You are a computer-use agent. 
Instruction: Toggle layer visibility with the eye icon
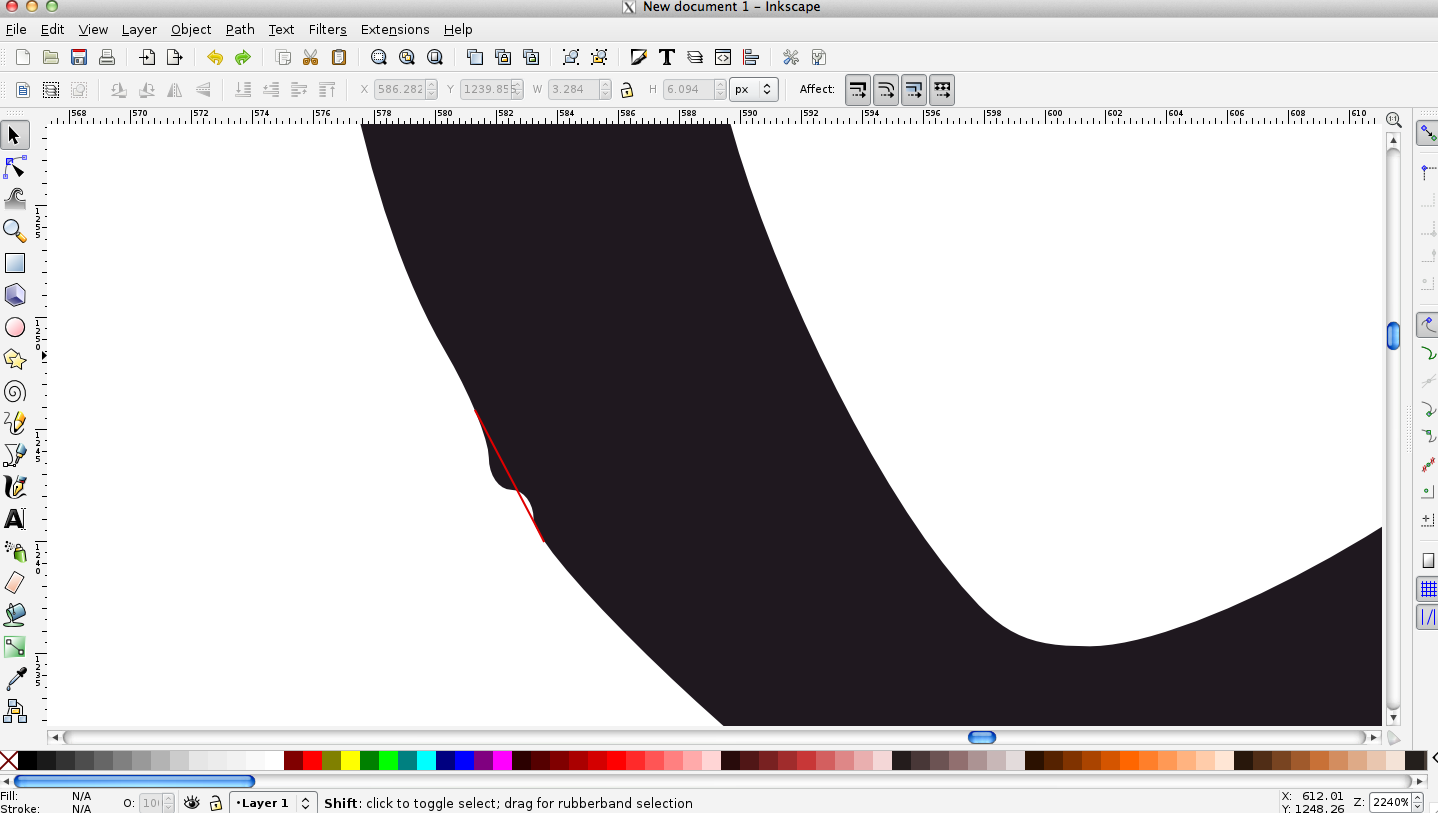190,803
